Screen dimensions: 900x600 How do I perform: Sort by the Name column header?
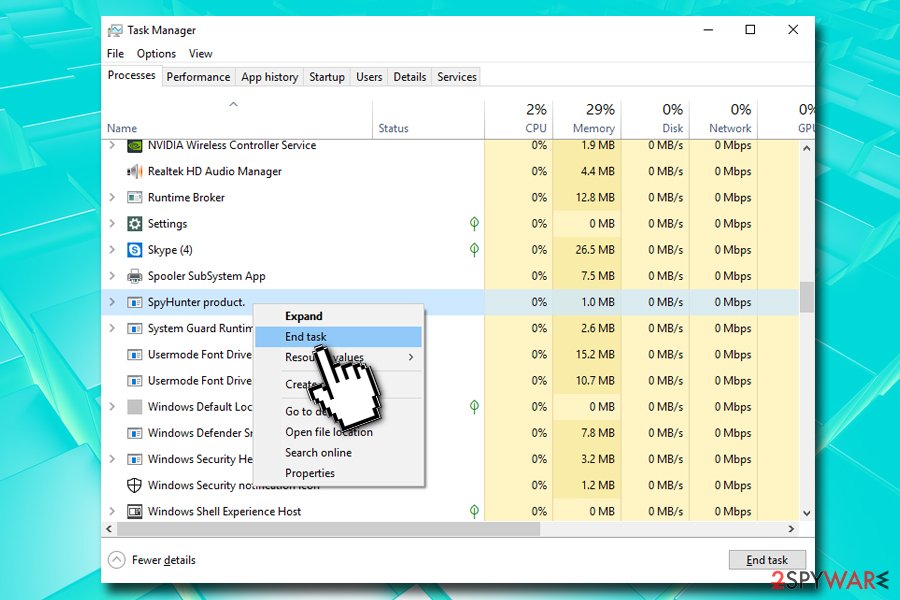tap(238, 119)
